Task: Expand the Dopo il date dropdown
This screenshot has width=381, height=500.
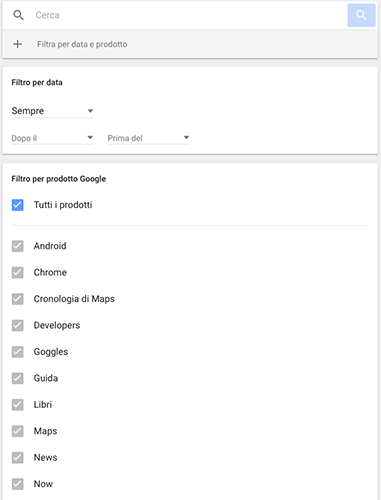Action: (53, 138)
